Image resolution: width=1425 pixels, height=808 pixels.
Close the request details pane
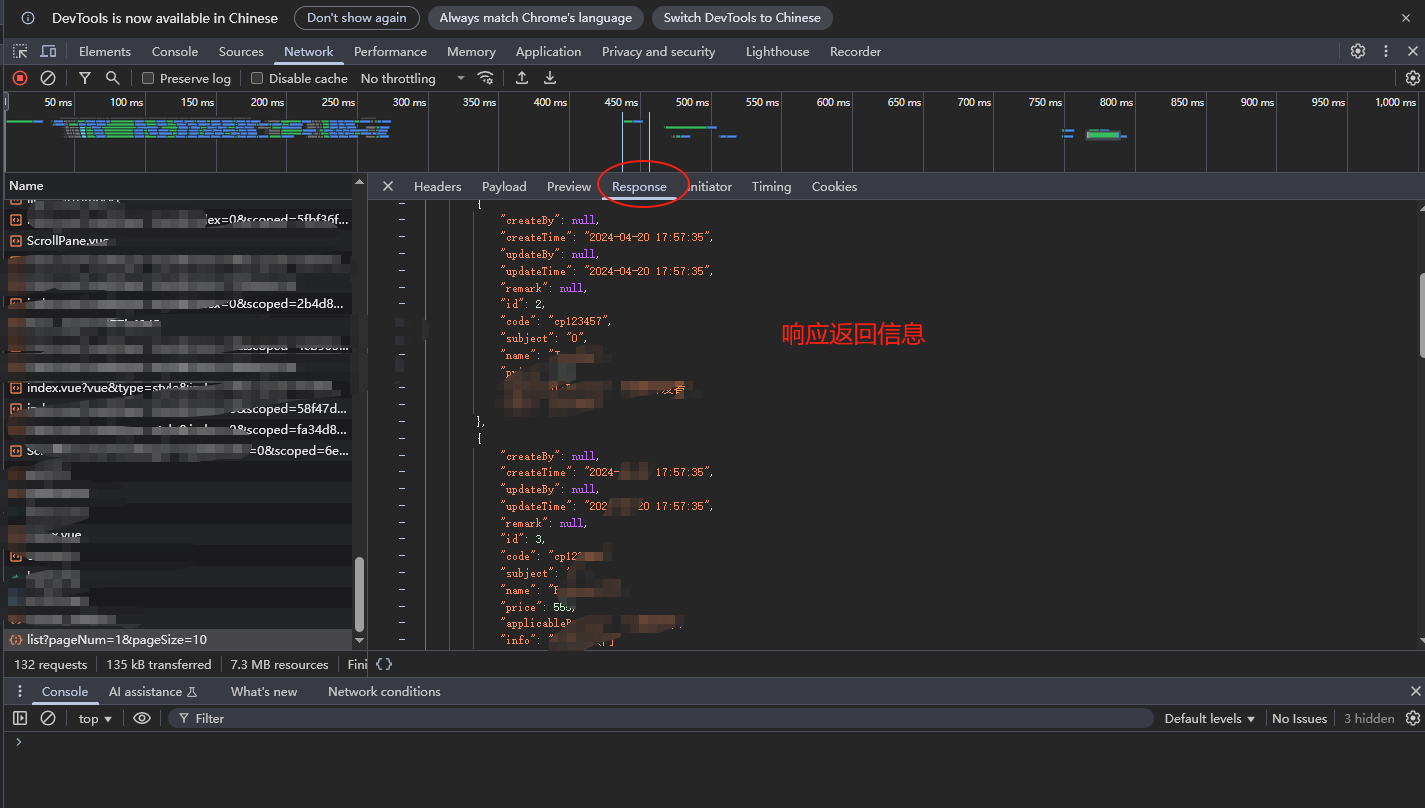pyautogui.click(x=388, y=186)
